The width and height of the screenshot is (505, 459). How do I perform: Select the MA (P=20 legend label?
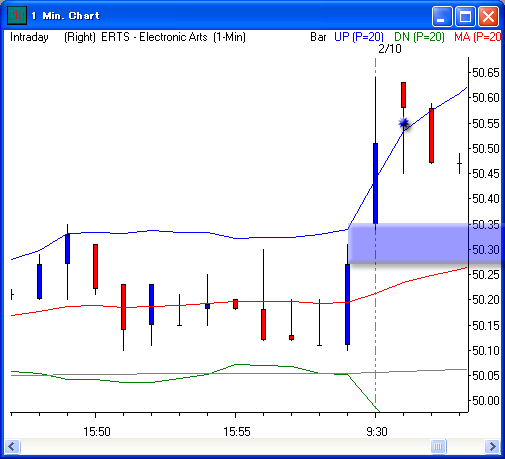coord(478,37)
